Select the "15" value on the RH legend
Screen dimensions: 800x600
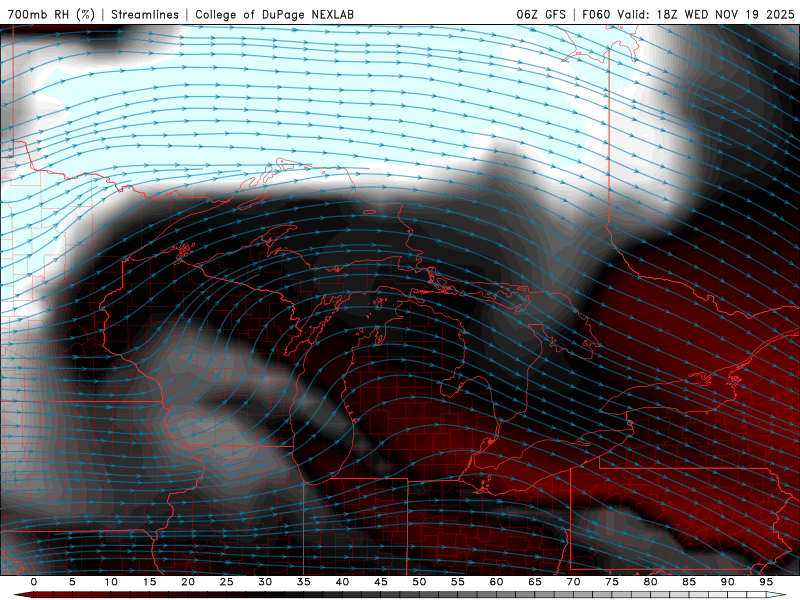(149, 582)
